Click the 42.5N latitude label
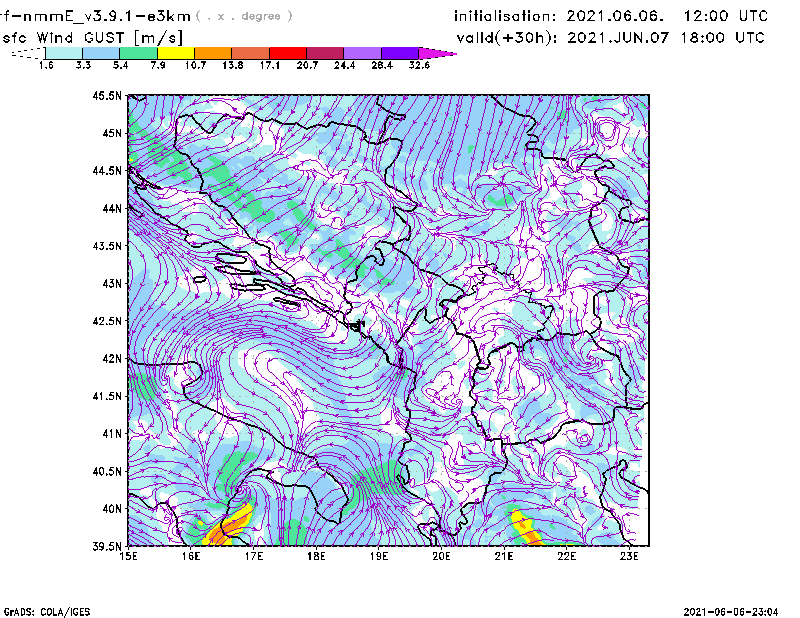Viewport: 800px width, 618px height. (x=107, y=321)
